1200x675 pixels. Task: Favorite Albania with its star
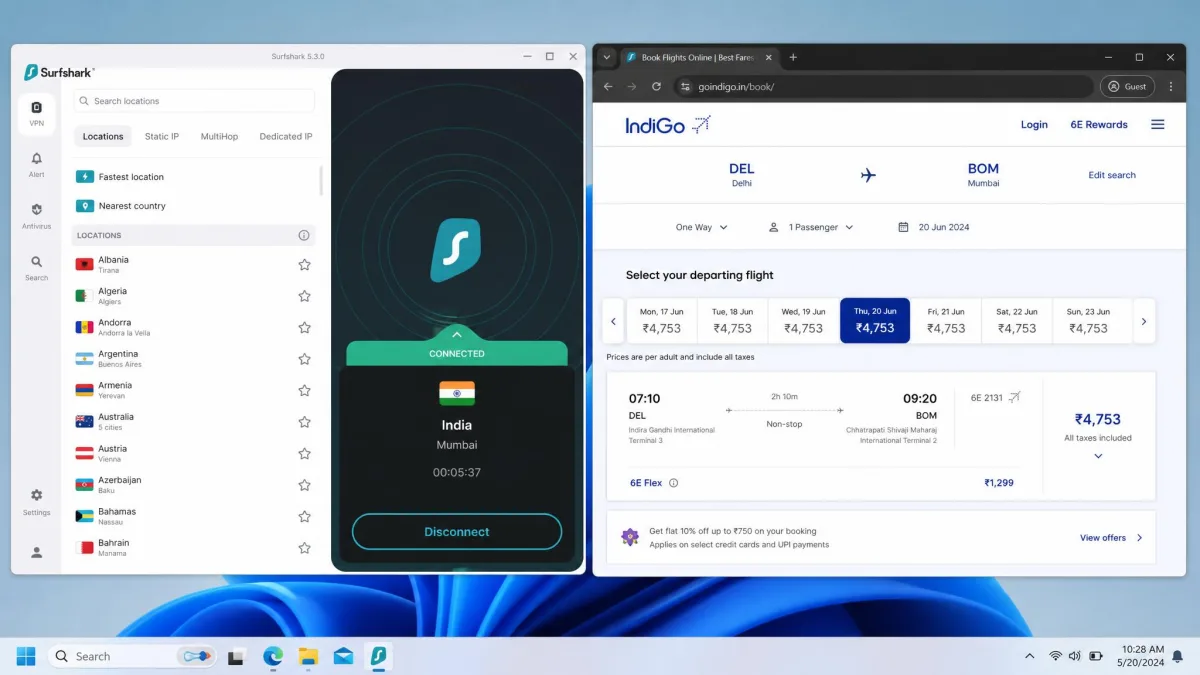(304, 265)
